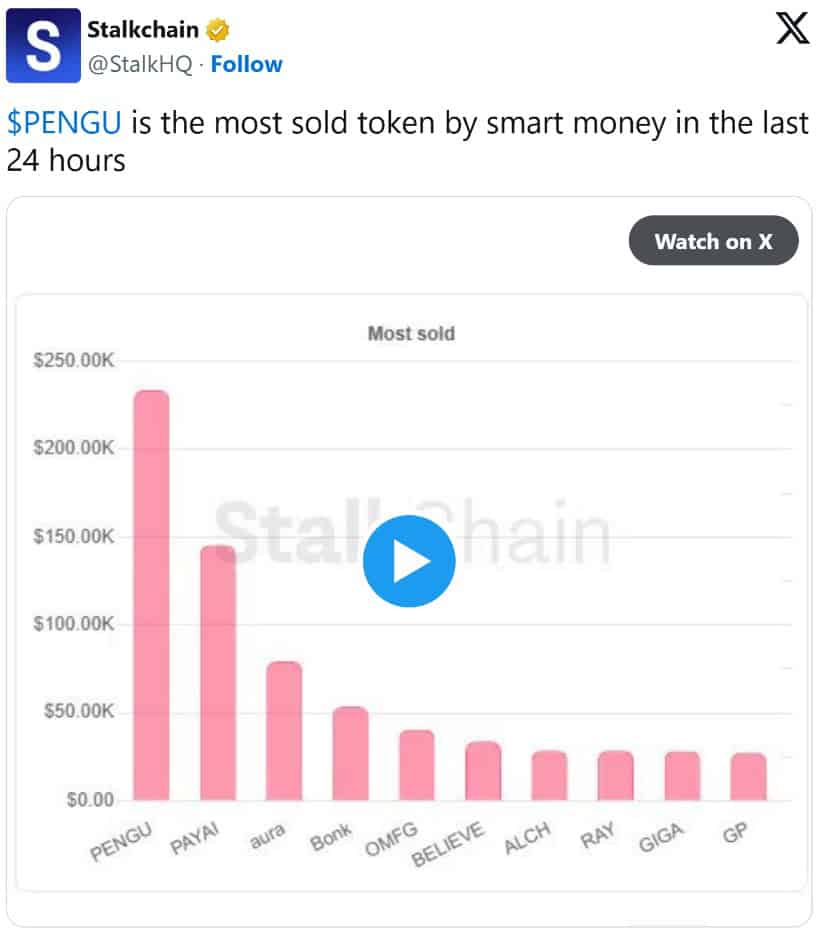Screen dimensions: 825x937
Task: Click the Watch on X button
Action: 713,241
